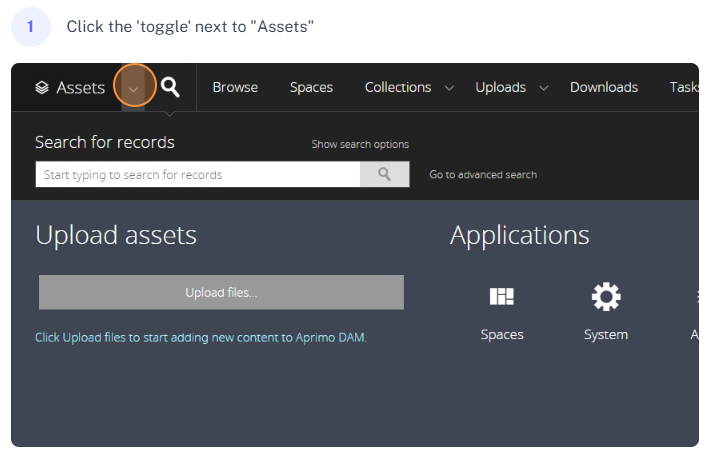Go to the Downloads menu item
This screenshot has width=708, height=457.
[604, 87]
